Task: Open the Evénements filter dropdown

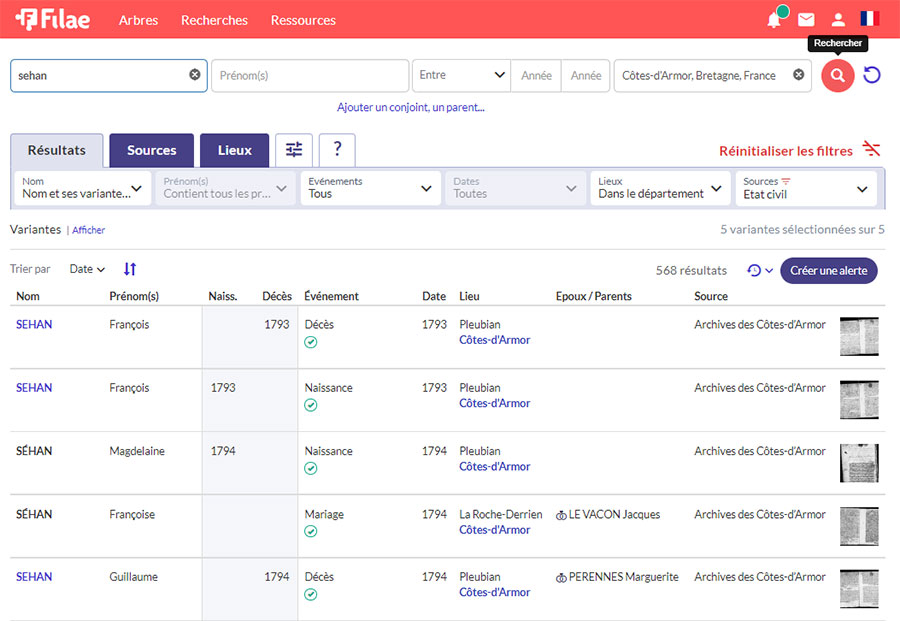Action: coord(370,188)
